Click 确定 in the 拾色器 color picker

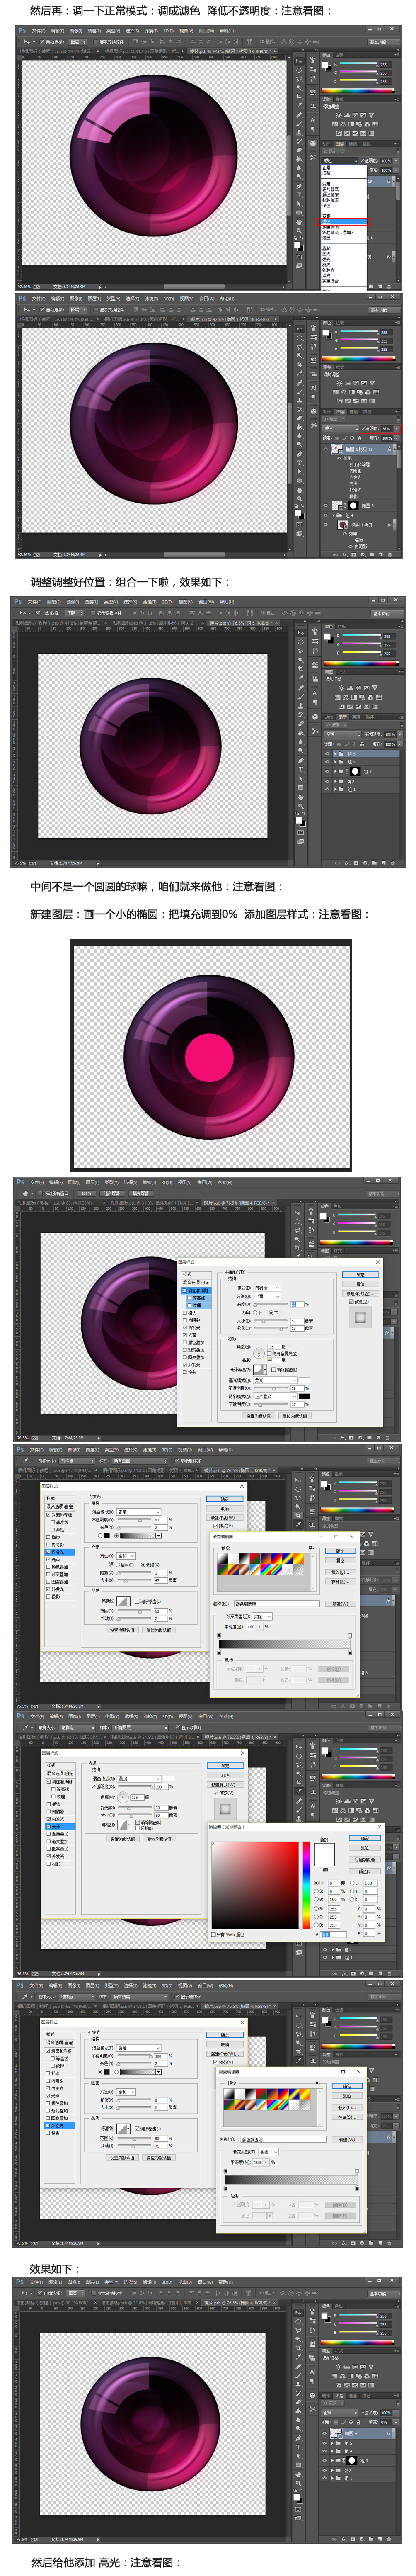(x=365, y=1838)
